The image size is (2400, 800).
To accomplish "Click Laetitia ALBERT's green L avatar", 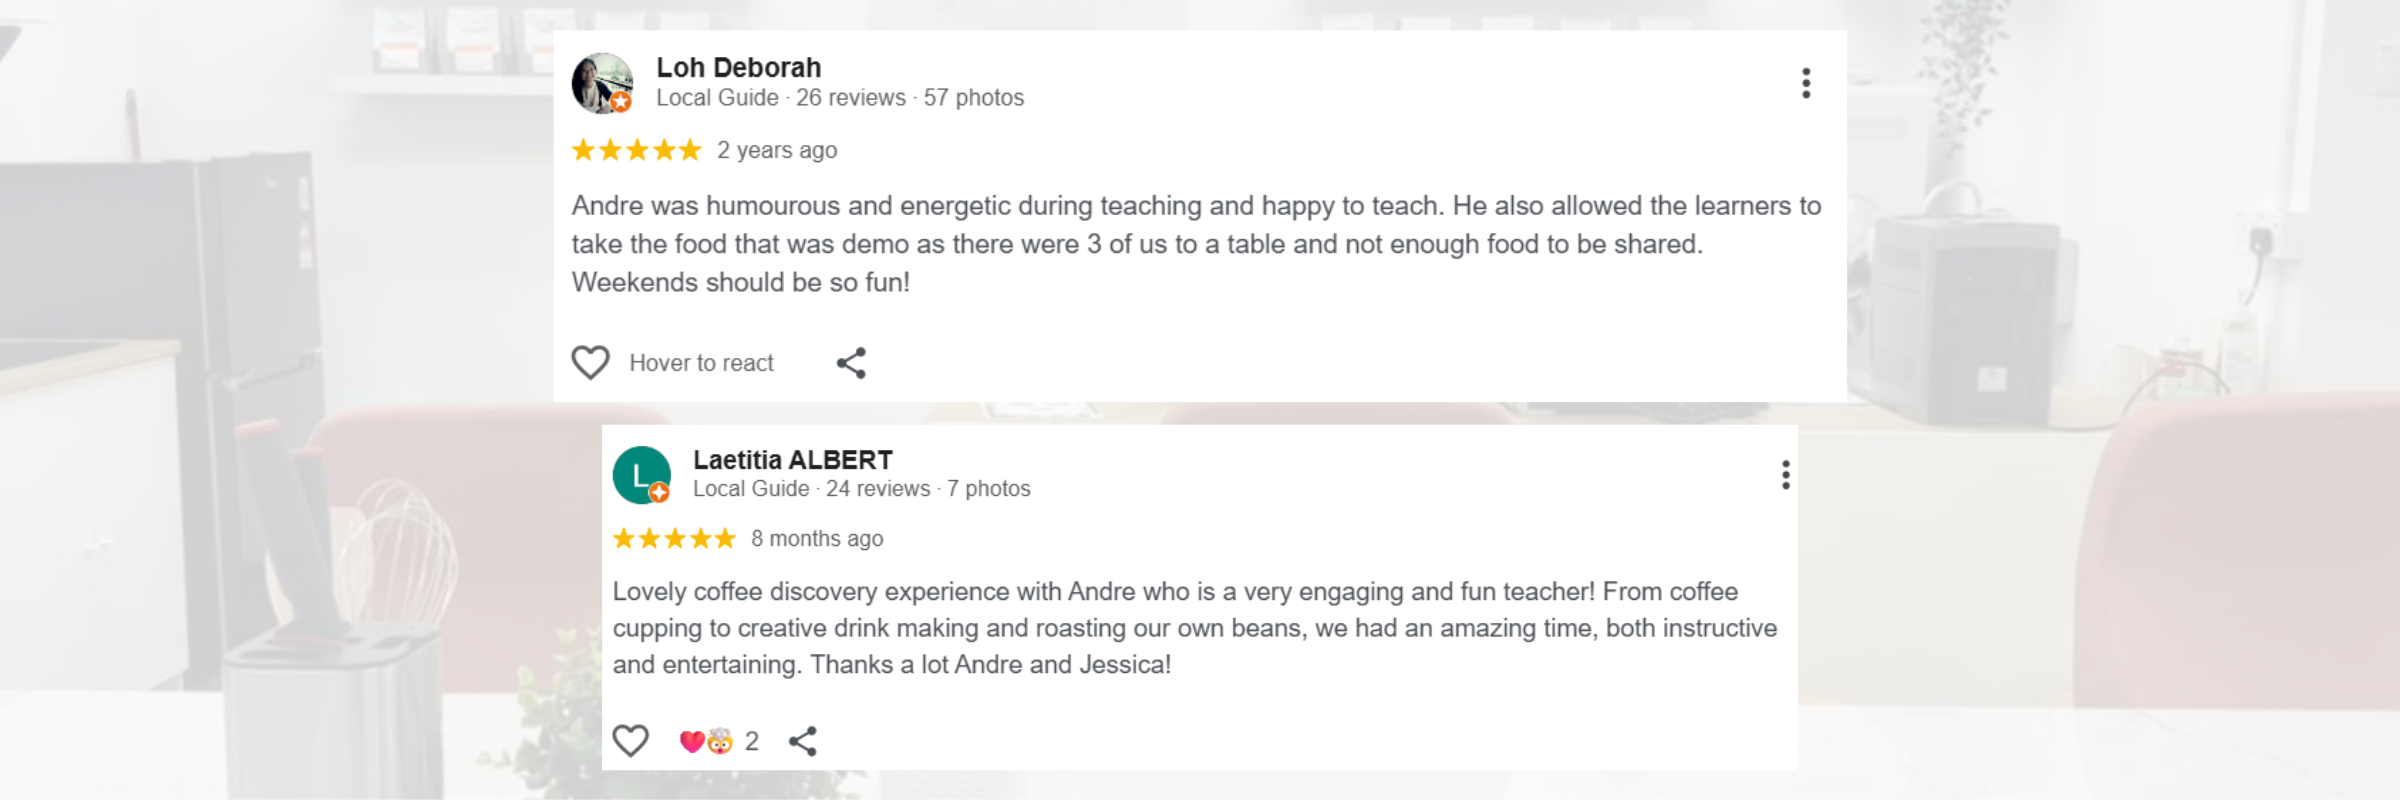I will [x=641, y=475].
